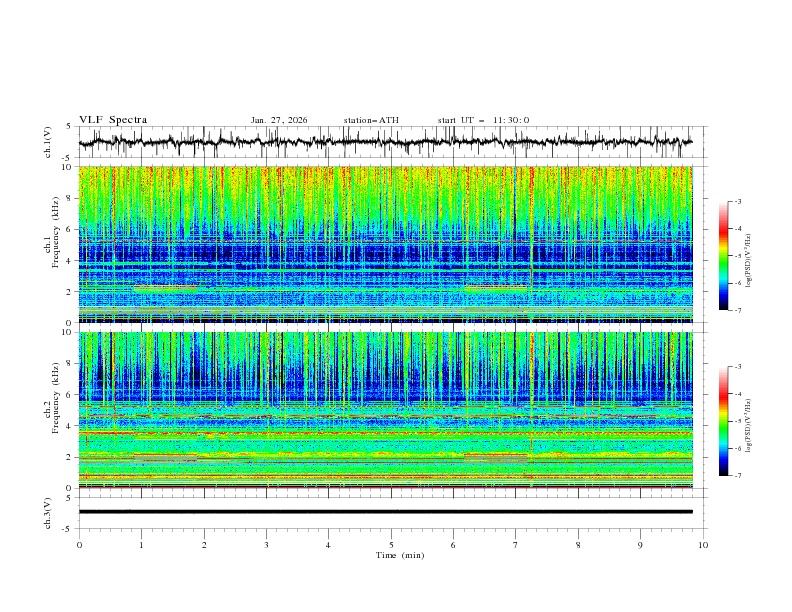
Task: Click the "4" tick on ch.1 frequency axis
Action: pyautogui.click(x=71, y=261)
